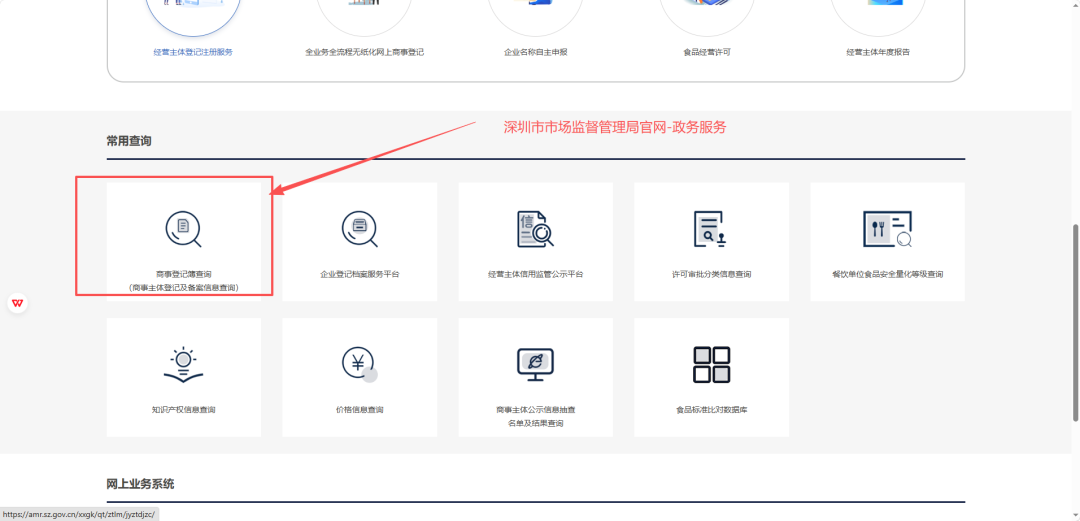Click the 餐饮单位食品安全量化等级查询 label

(x=888, y=274)
